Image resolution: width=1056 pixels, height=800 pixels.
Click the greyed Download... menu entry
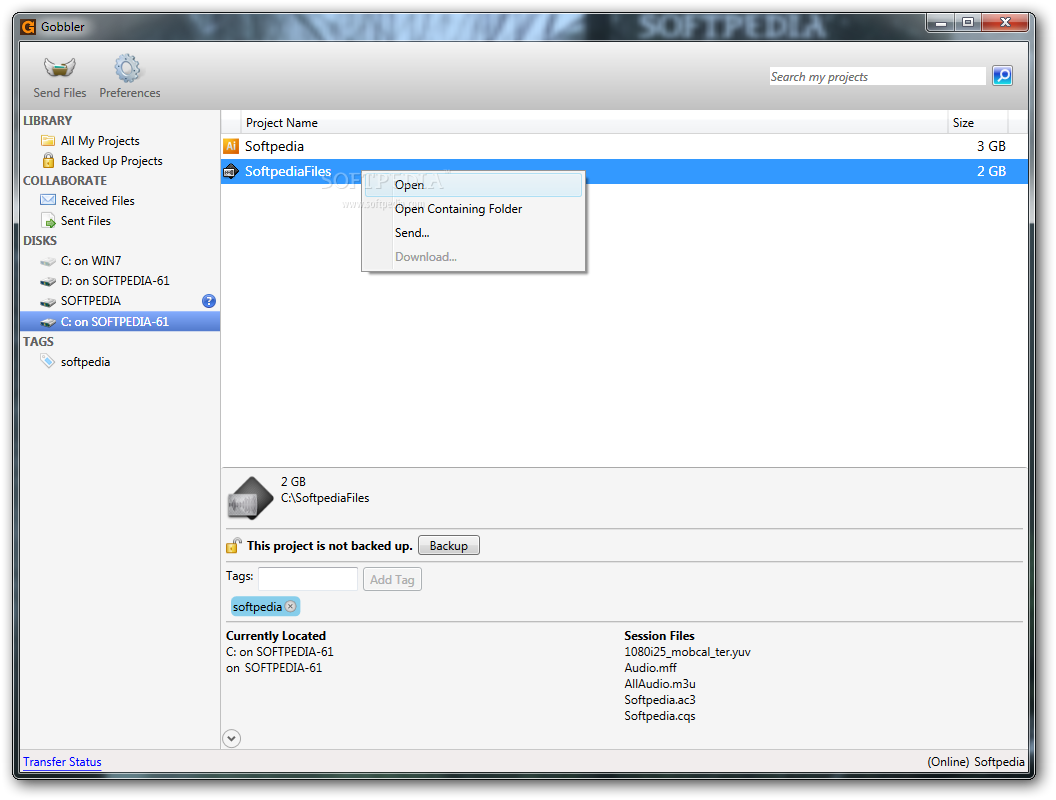tap(473, 257)
